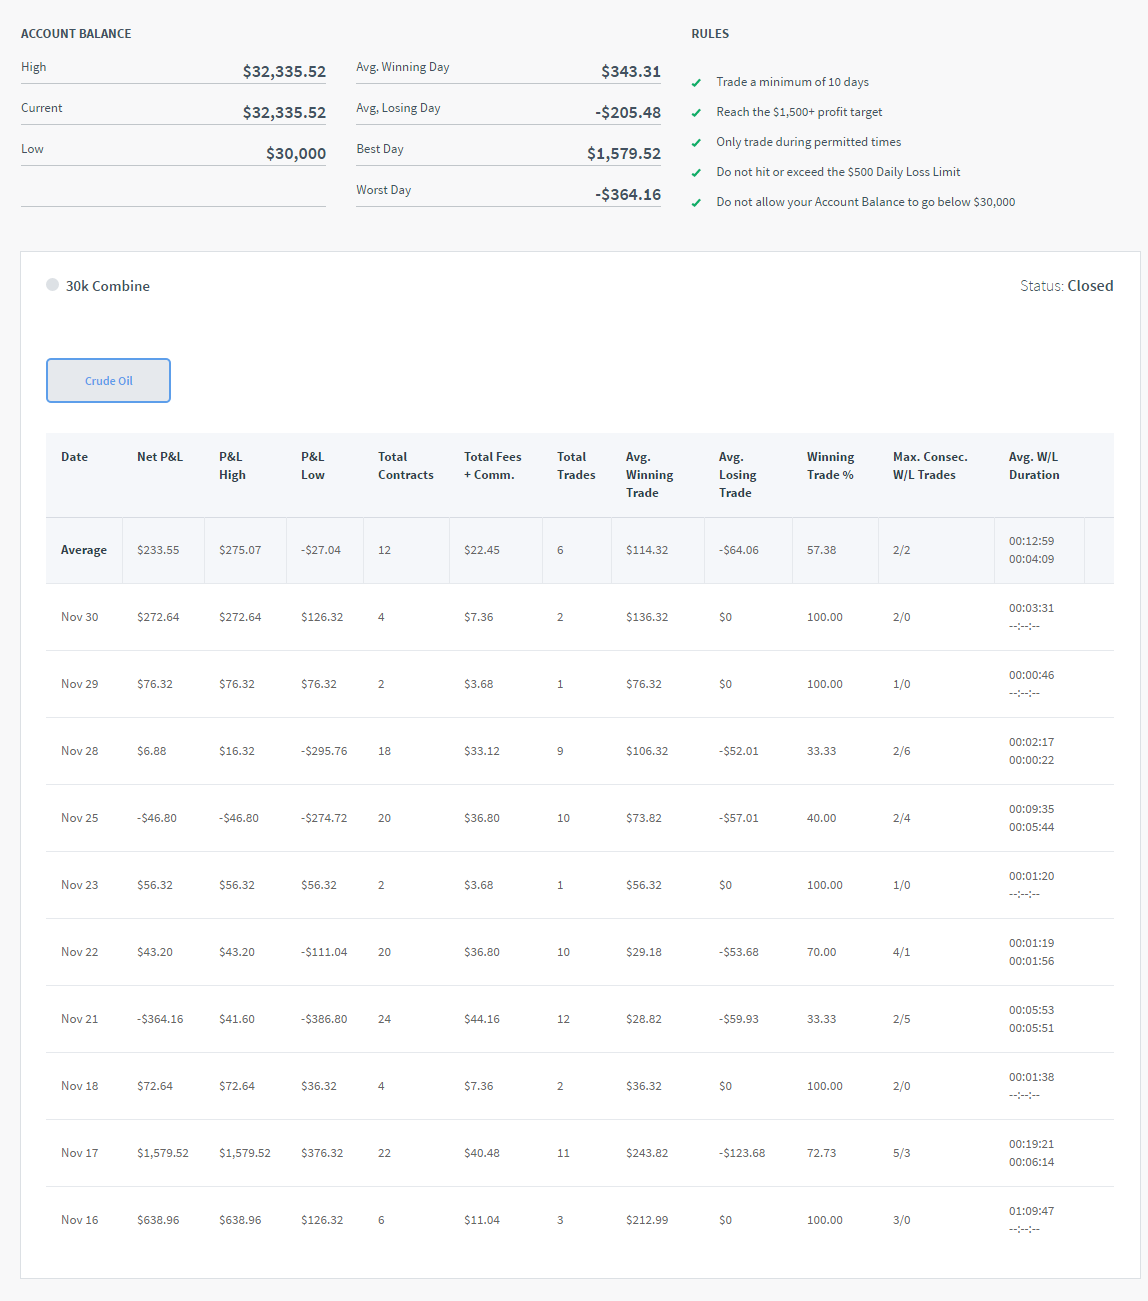Viewport: 1148px width, 1301px height.
Task: Click the Best Day value $1,579.52
Action: click(x=623, y=154)
